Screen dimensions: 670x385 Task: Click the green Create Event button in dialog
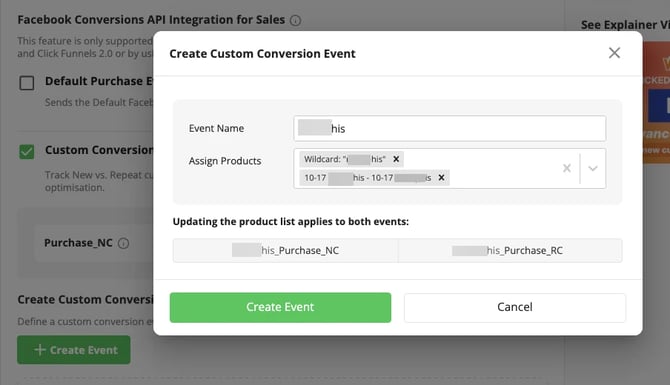[x=280, y=307]
